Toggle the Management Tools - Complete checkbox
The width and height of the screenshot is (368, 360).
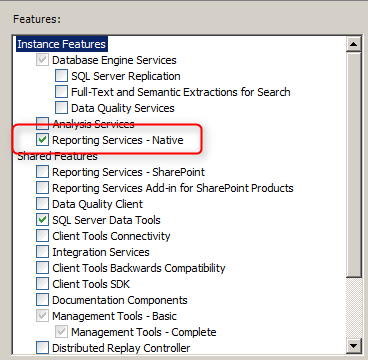point(61,332)
